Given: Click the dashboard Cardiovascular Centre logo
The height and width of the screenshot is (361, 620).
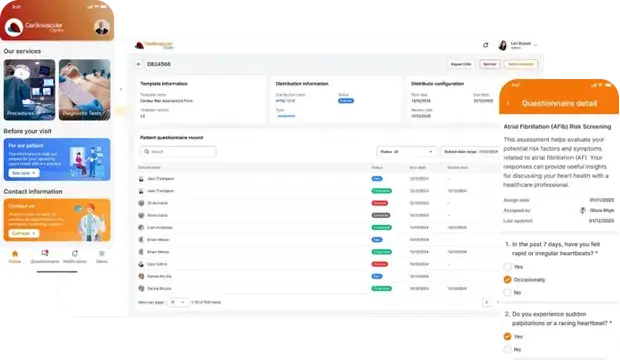Looking at the screenshot, I should pos(154,45).
